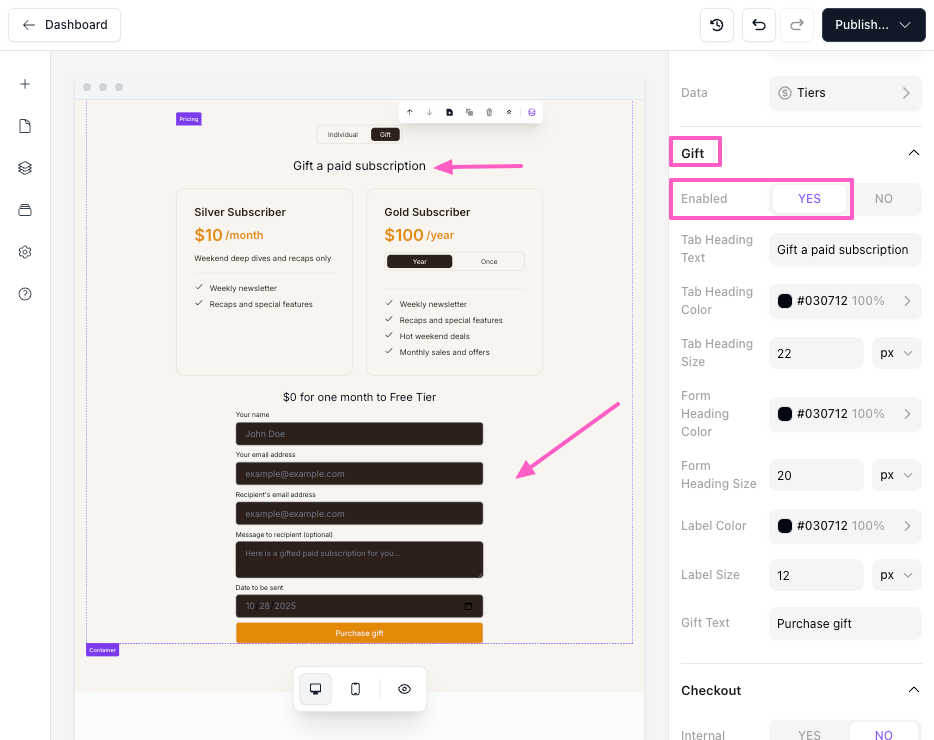Duplicate the Pricing block with copy icon

click(469, 112)
